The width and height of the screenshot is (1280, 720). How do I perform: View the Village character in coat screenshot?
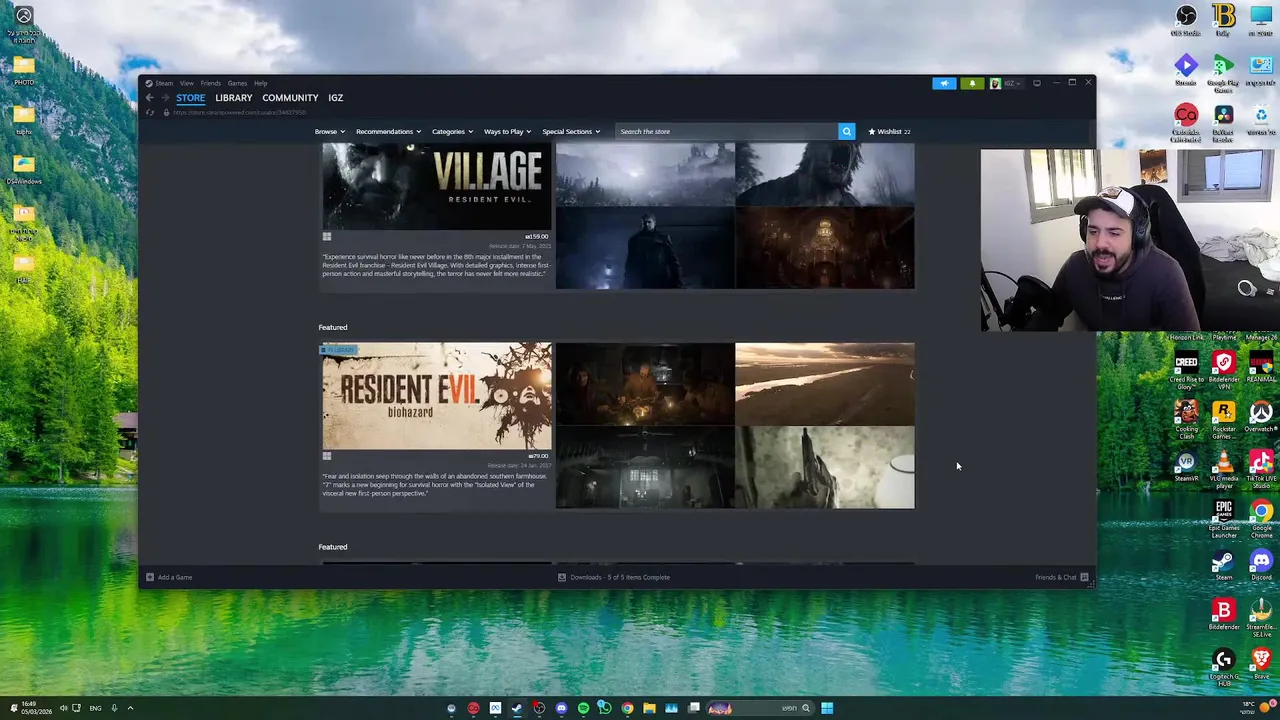pos(645,249)
